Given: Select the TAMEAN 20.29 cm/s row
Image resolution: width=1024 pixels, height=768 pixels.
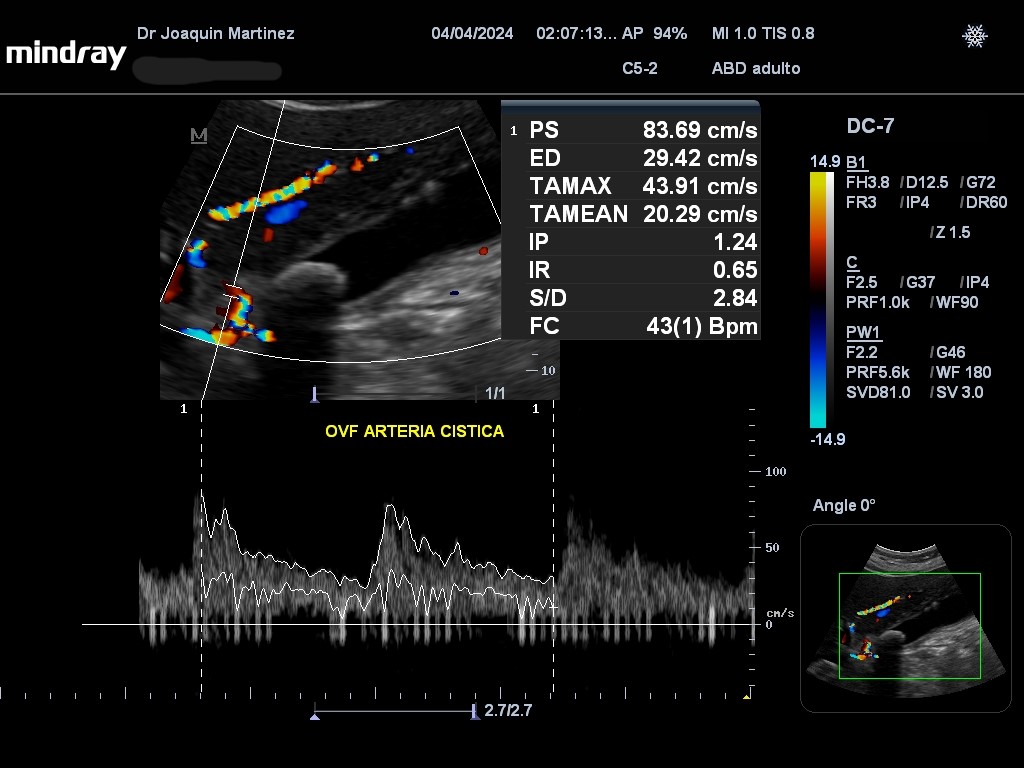Looking at the screenshot, I should [643, 214].
